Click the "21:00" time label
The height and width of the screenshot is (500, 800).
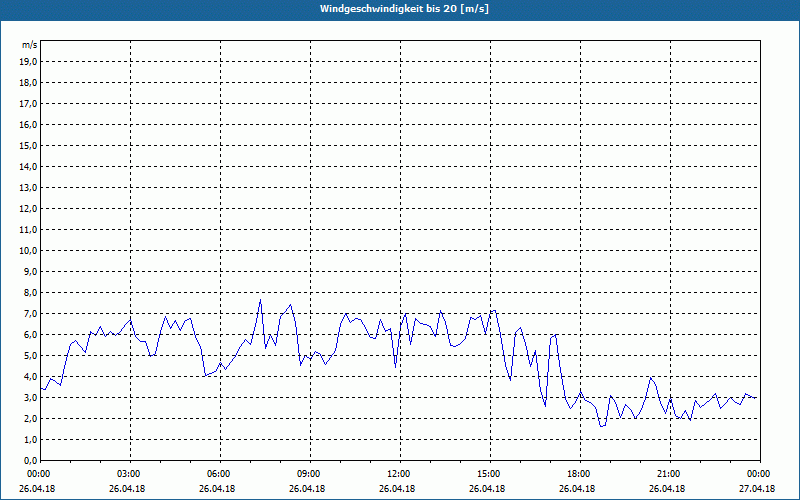(670, 474)
